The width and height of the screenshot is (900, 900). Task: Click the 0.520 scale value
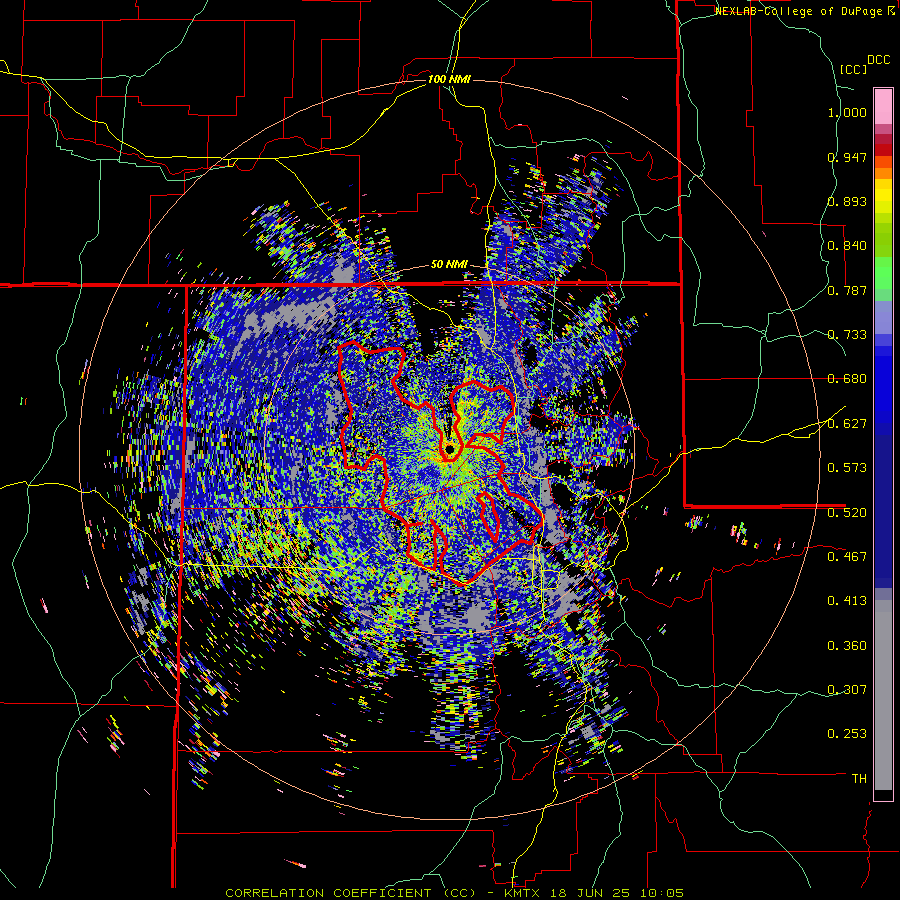[847, 512]
